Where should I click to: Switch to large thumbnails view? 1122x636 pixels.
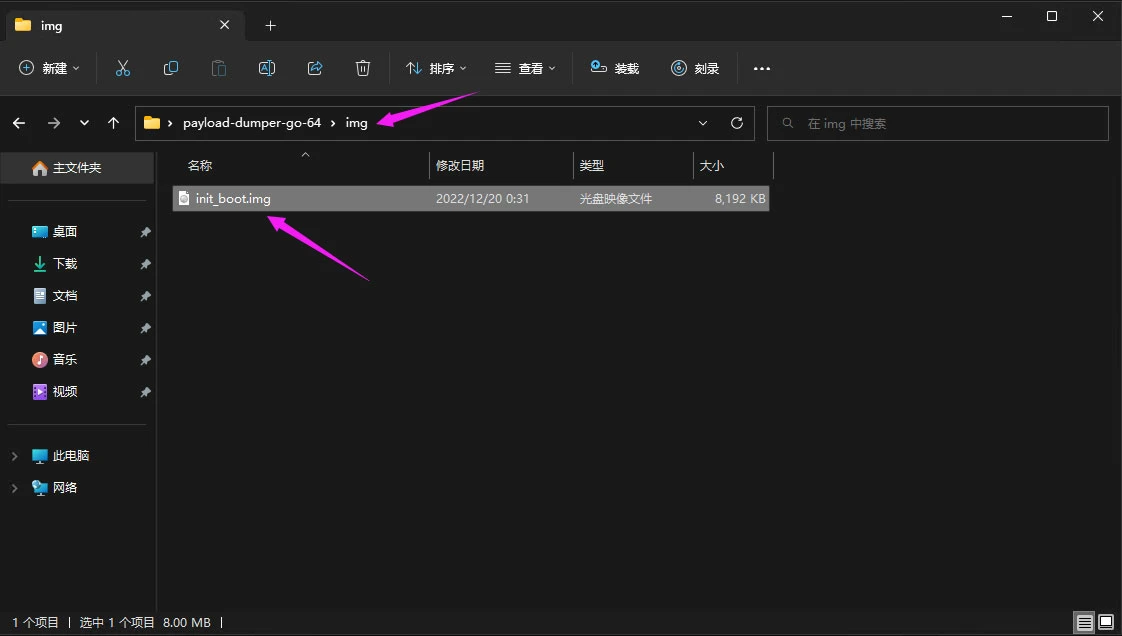[1106, 622]
